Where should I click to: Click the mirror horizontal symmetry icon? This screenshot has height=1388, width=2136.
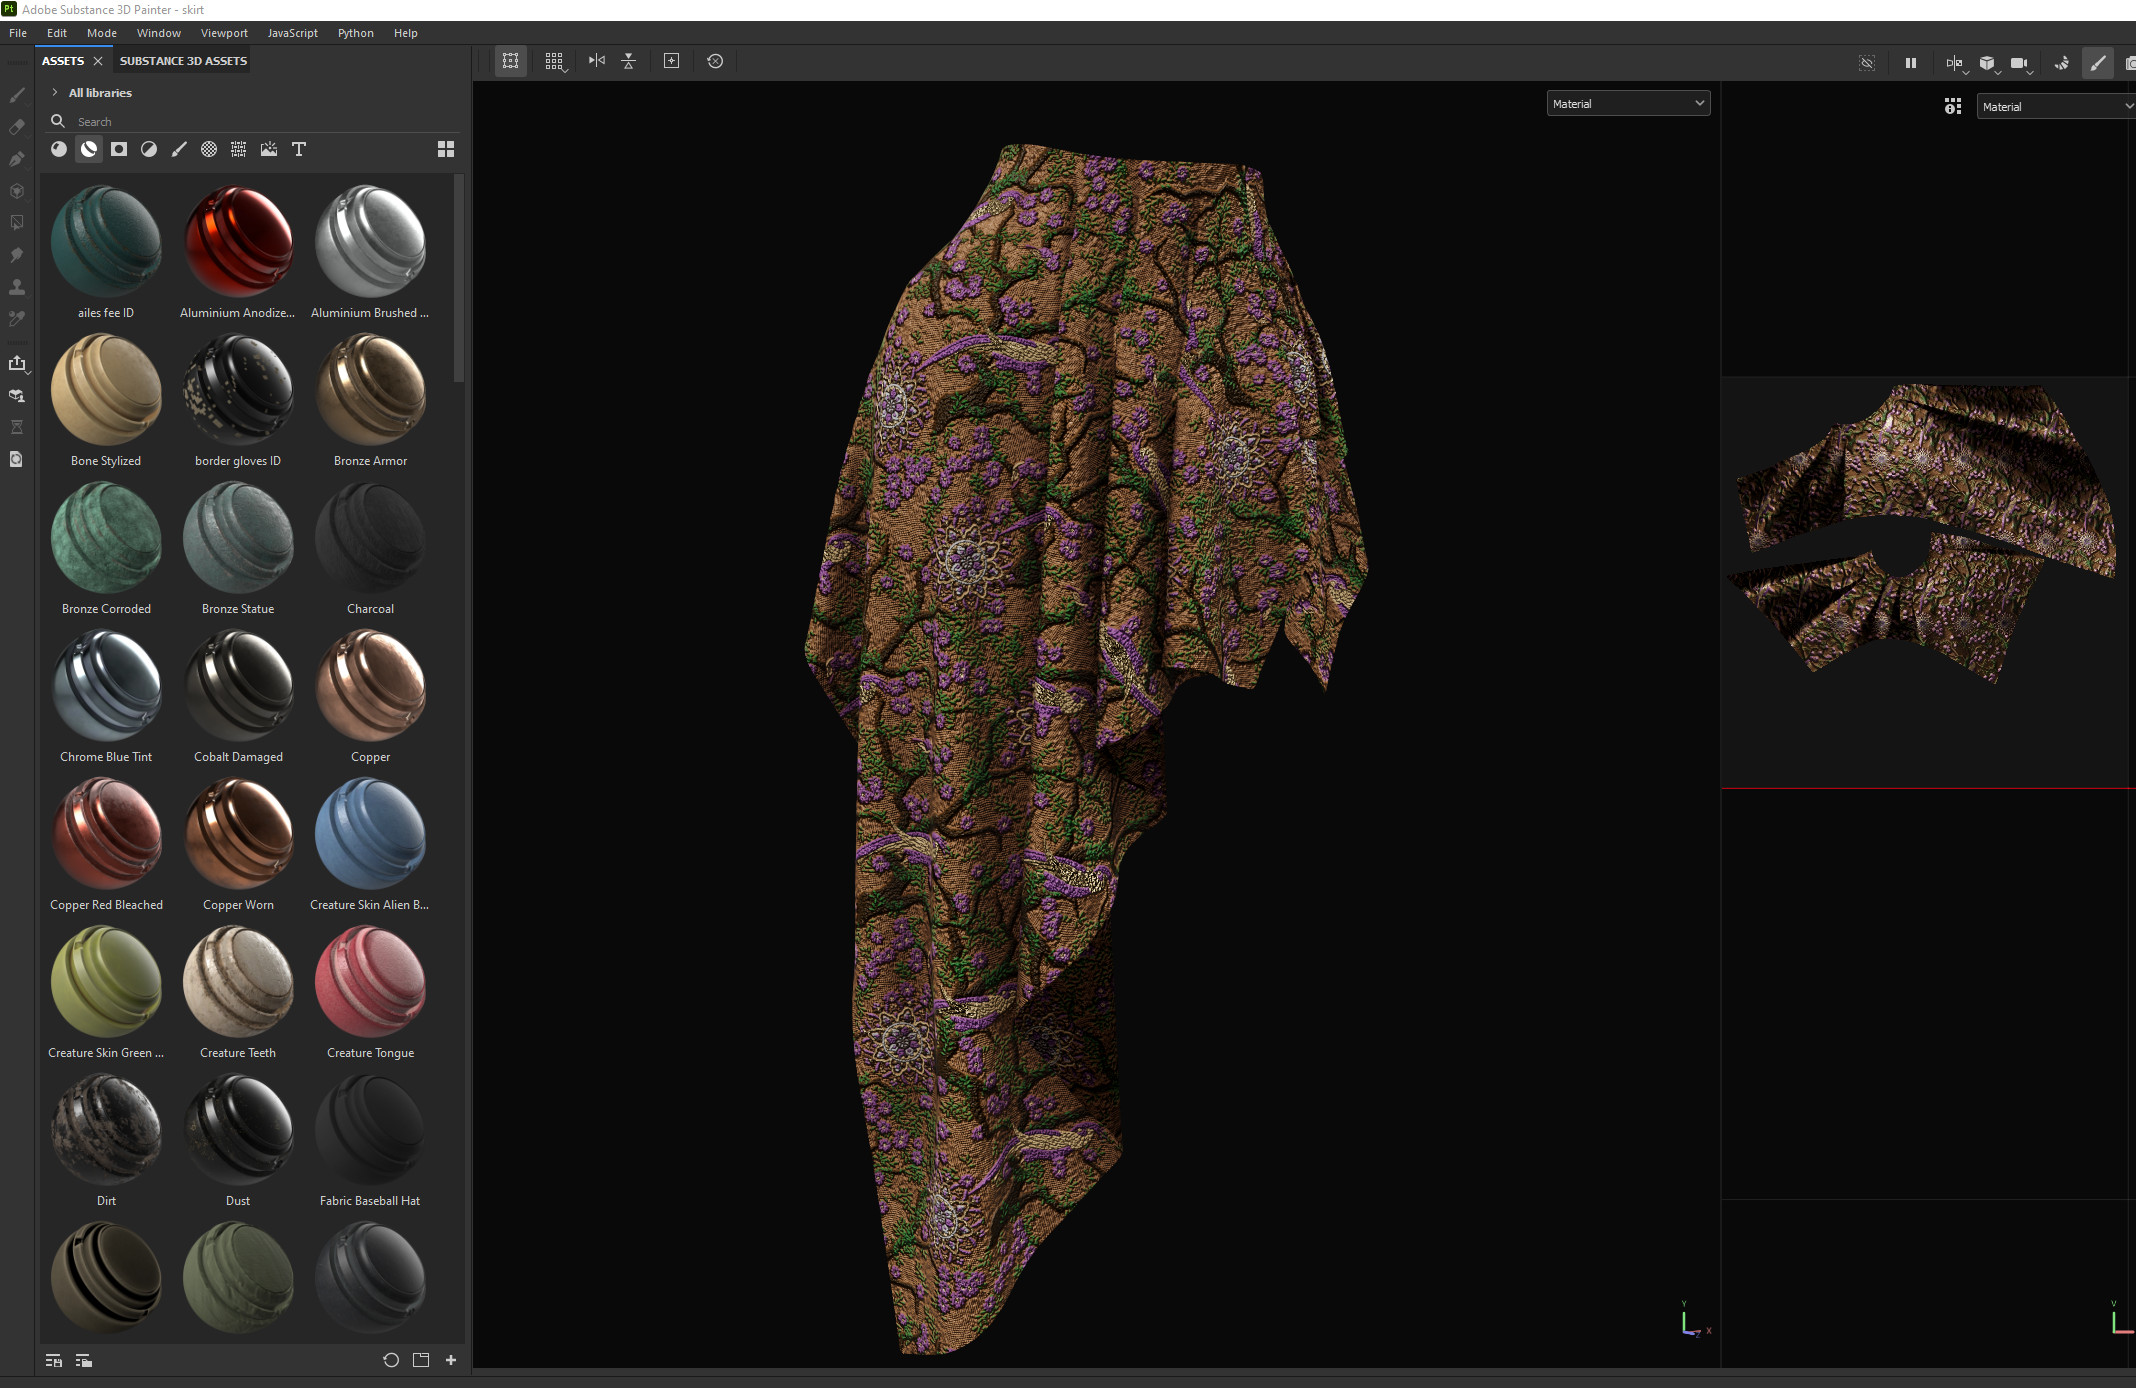597,61
